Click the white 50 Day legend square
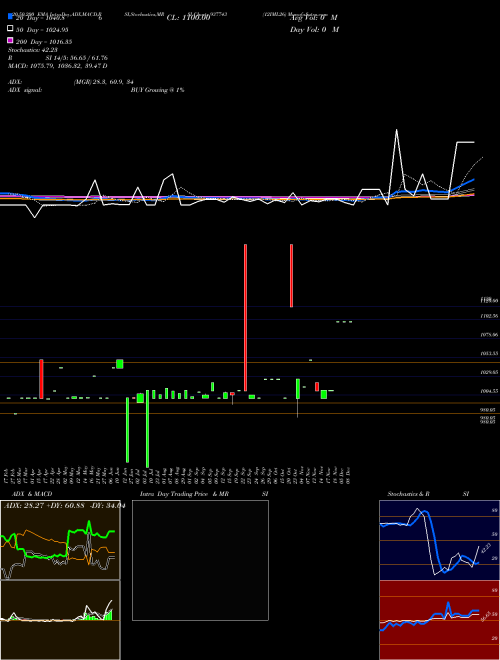The width and height of the screenshot is (500, 660). (x=10, y=29)
